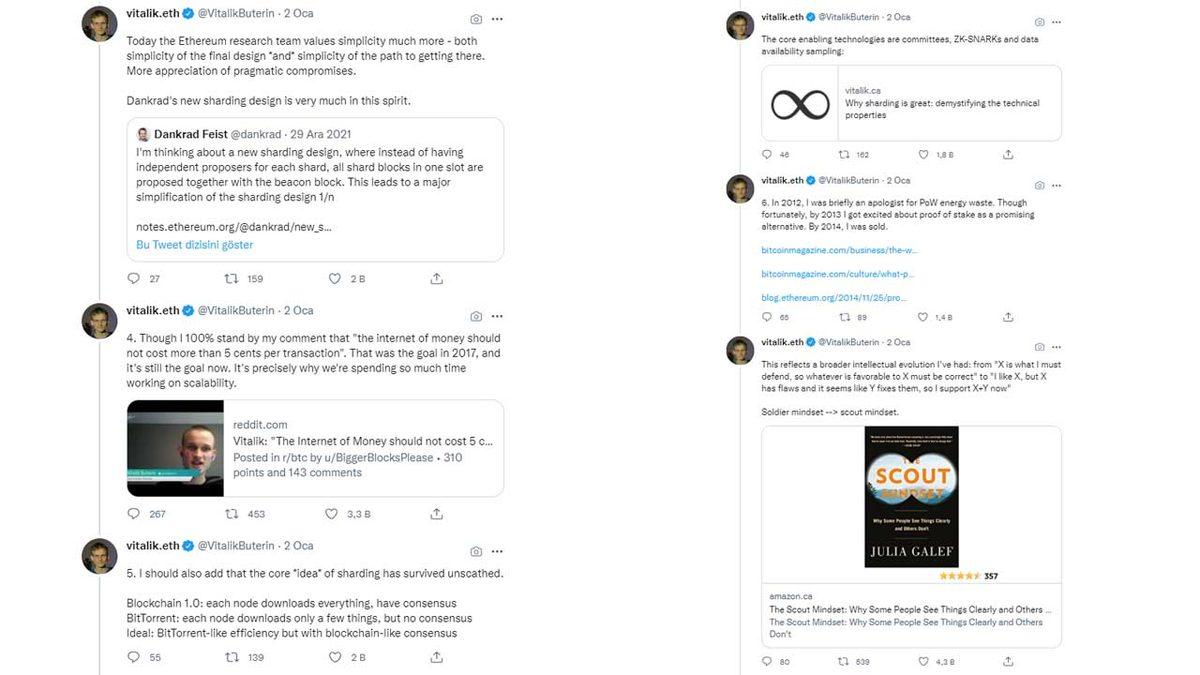
Task: Open The Scout Mindset book cover image
Action: (x=911, y=497)
